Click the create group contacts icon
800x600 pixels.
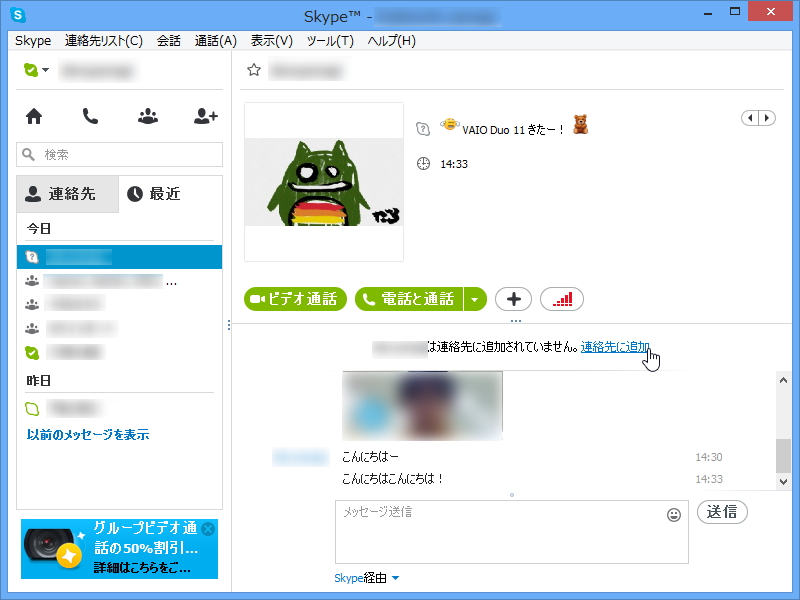click(x=147, y=116)
